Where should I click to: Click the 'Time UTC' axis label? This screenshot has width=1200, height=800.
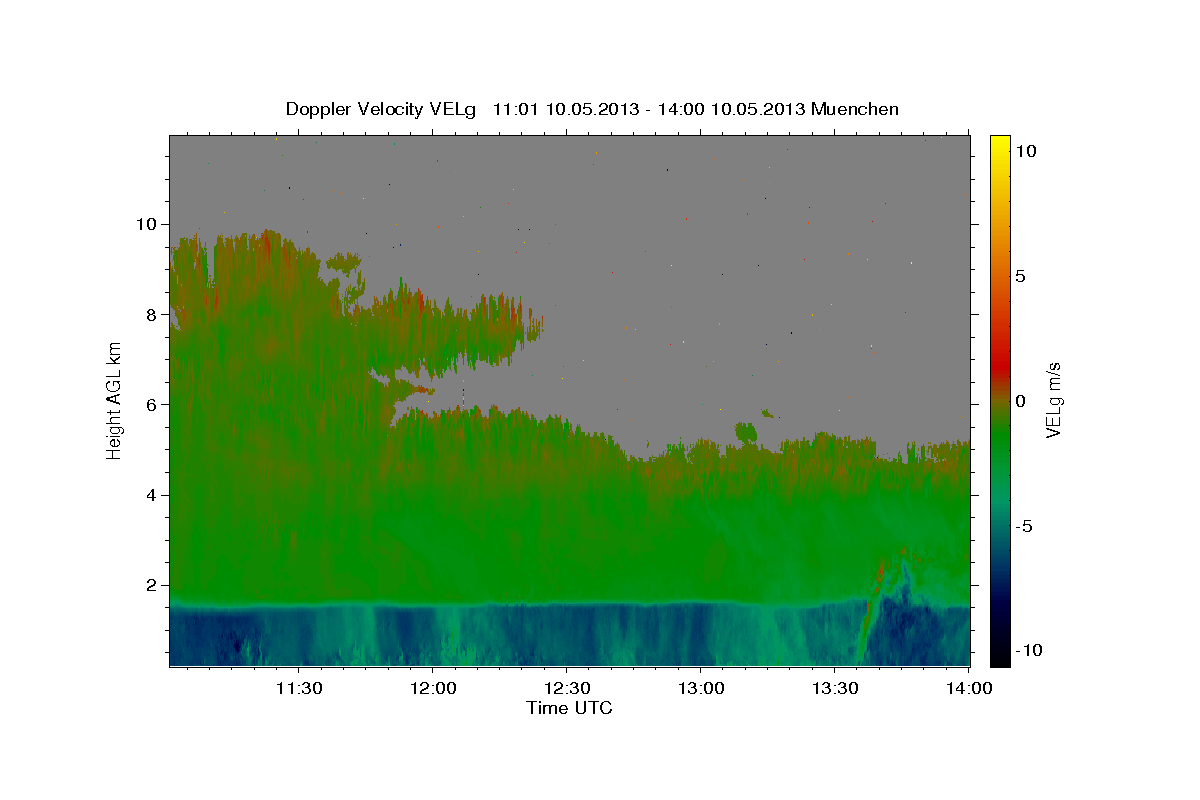coord(569,708)
